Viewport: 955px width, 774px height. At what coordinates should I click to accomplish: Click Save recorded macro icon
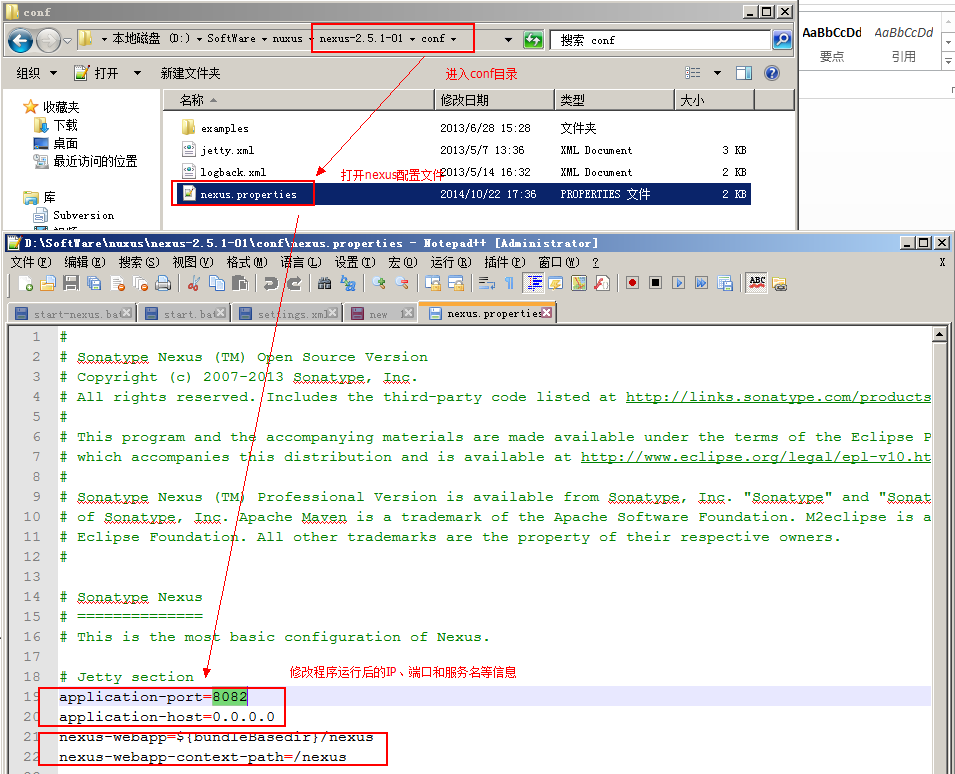725,283
